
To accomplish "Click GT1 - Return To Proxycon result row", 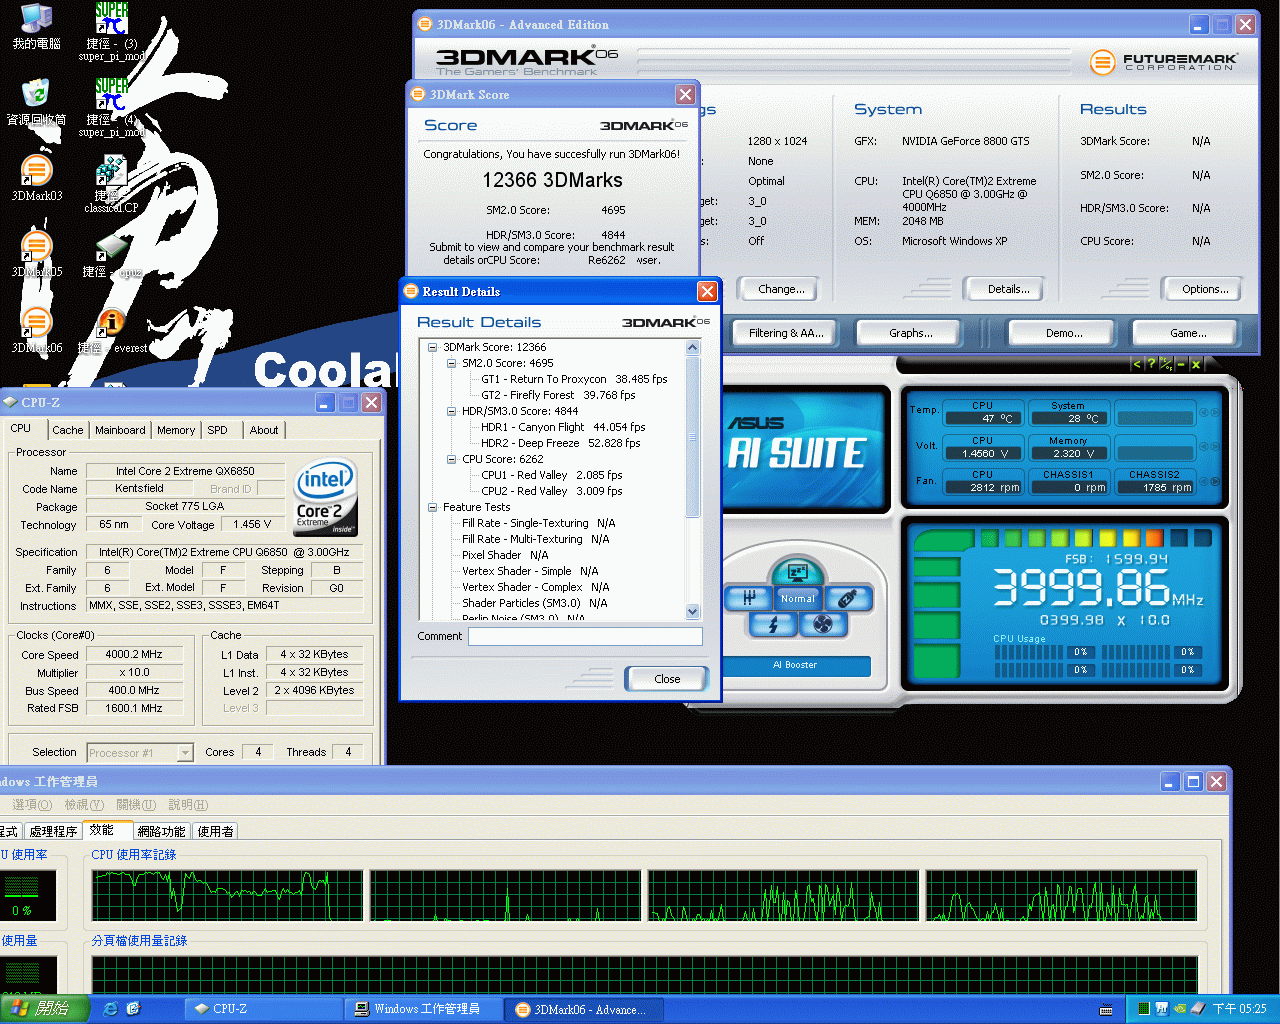I will coord(574,379).
